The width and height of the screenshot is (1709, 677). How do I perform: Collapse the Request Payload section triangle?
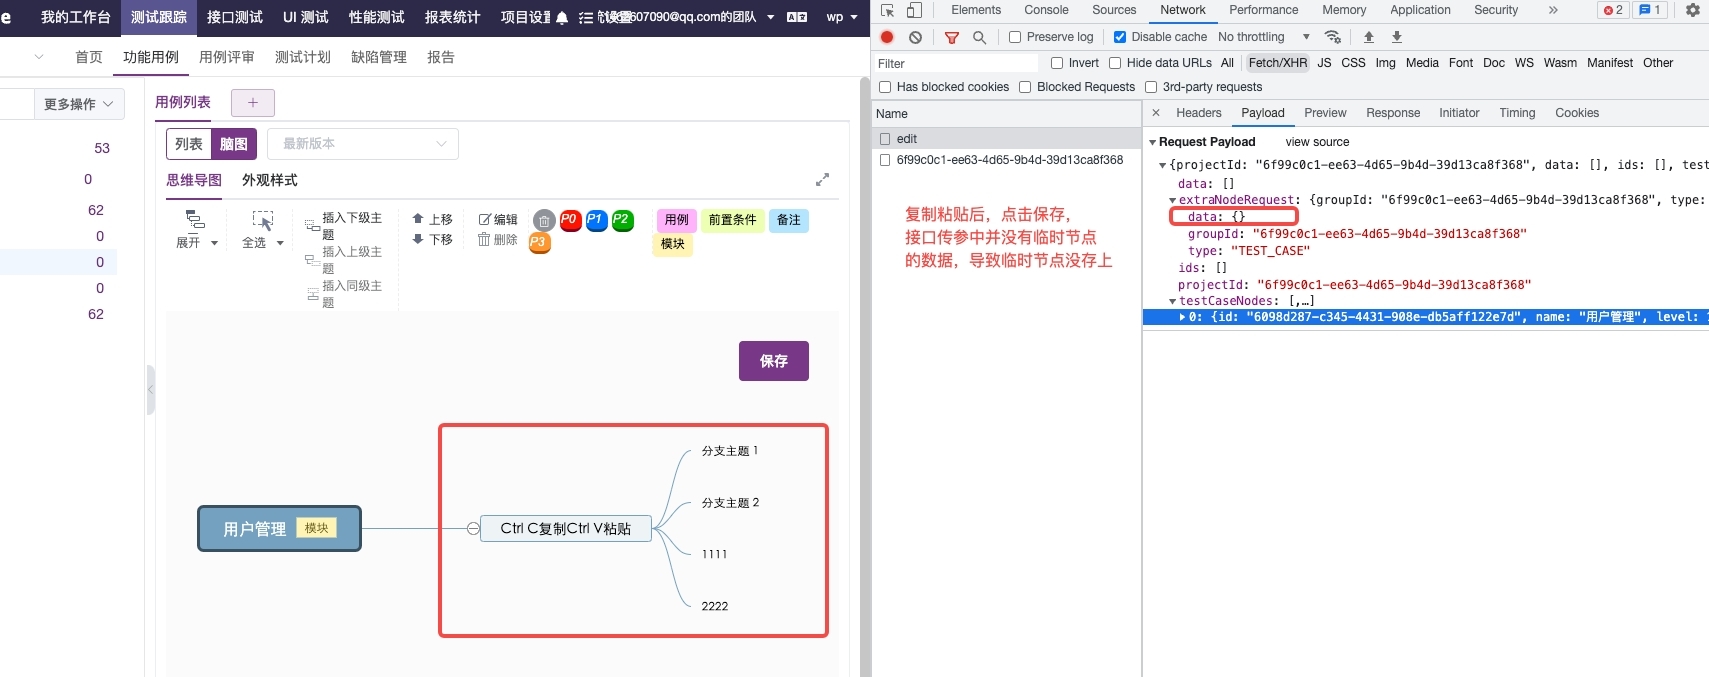point(1152,143)
